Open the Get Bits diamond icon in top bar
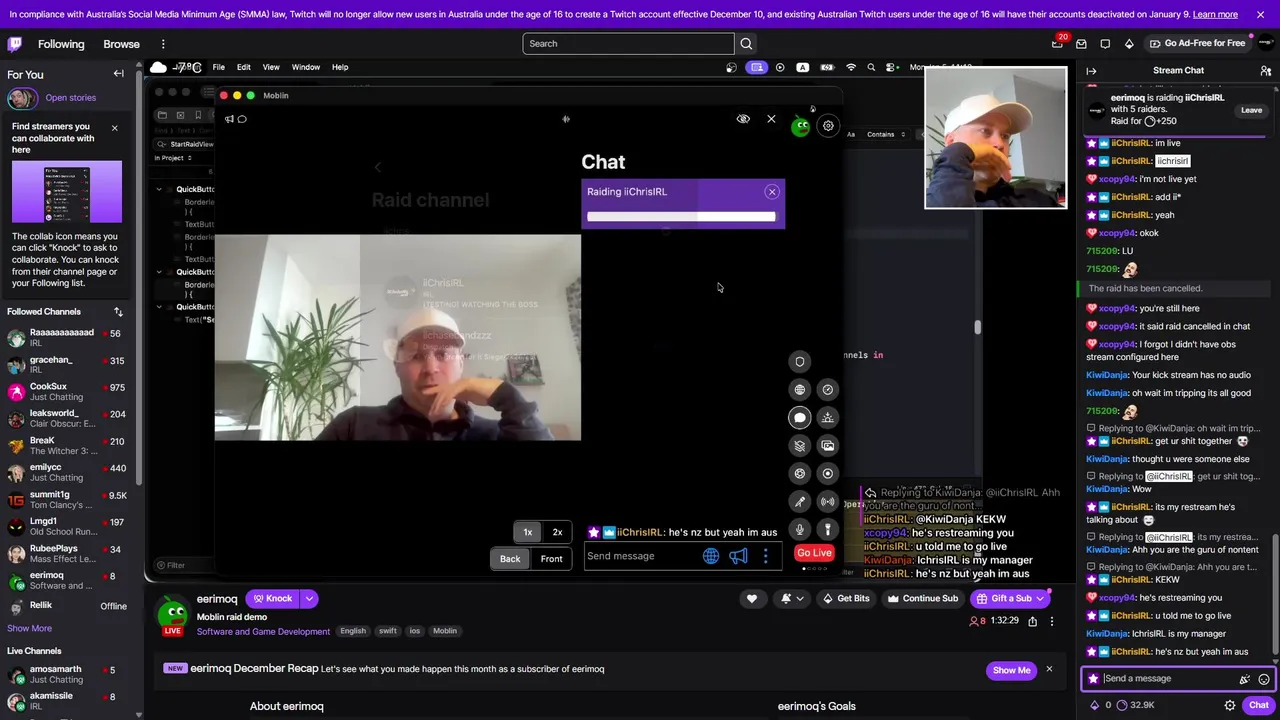Screen dimensions: 1280x720 [1129, 44]
